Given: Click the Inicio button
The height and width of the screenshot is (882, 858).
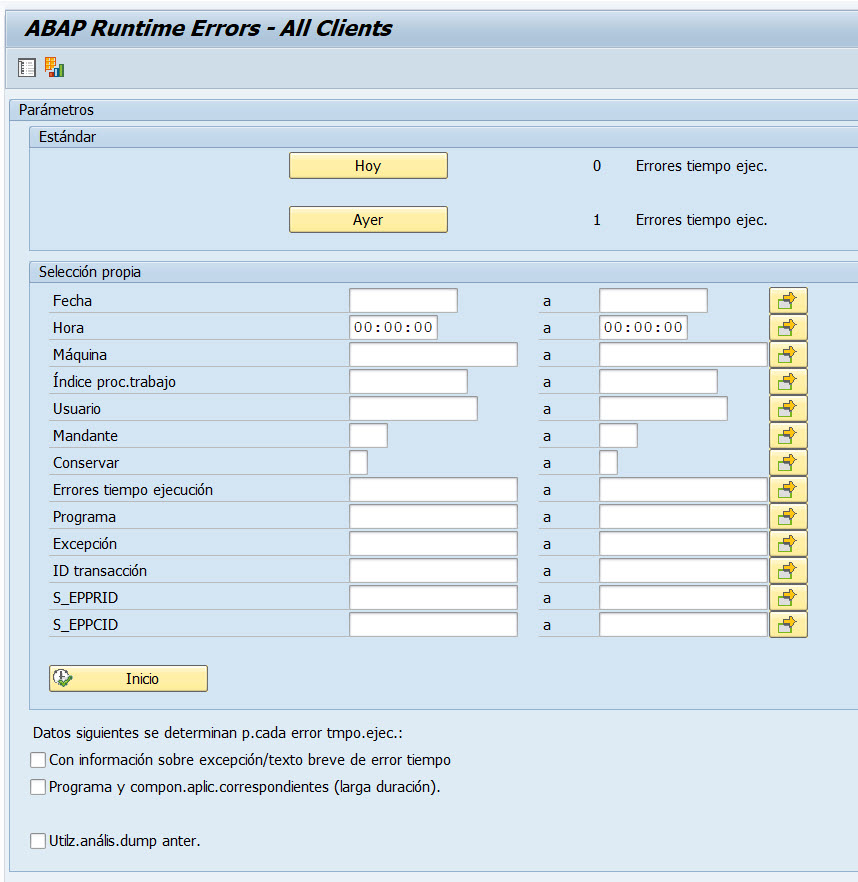Looking at the screenshot, I should coord(128,678).
